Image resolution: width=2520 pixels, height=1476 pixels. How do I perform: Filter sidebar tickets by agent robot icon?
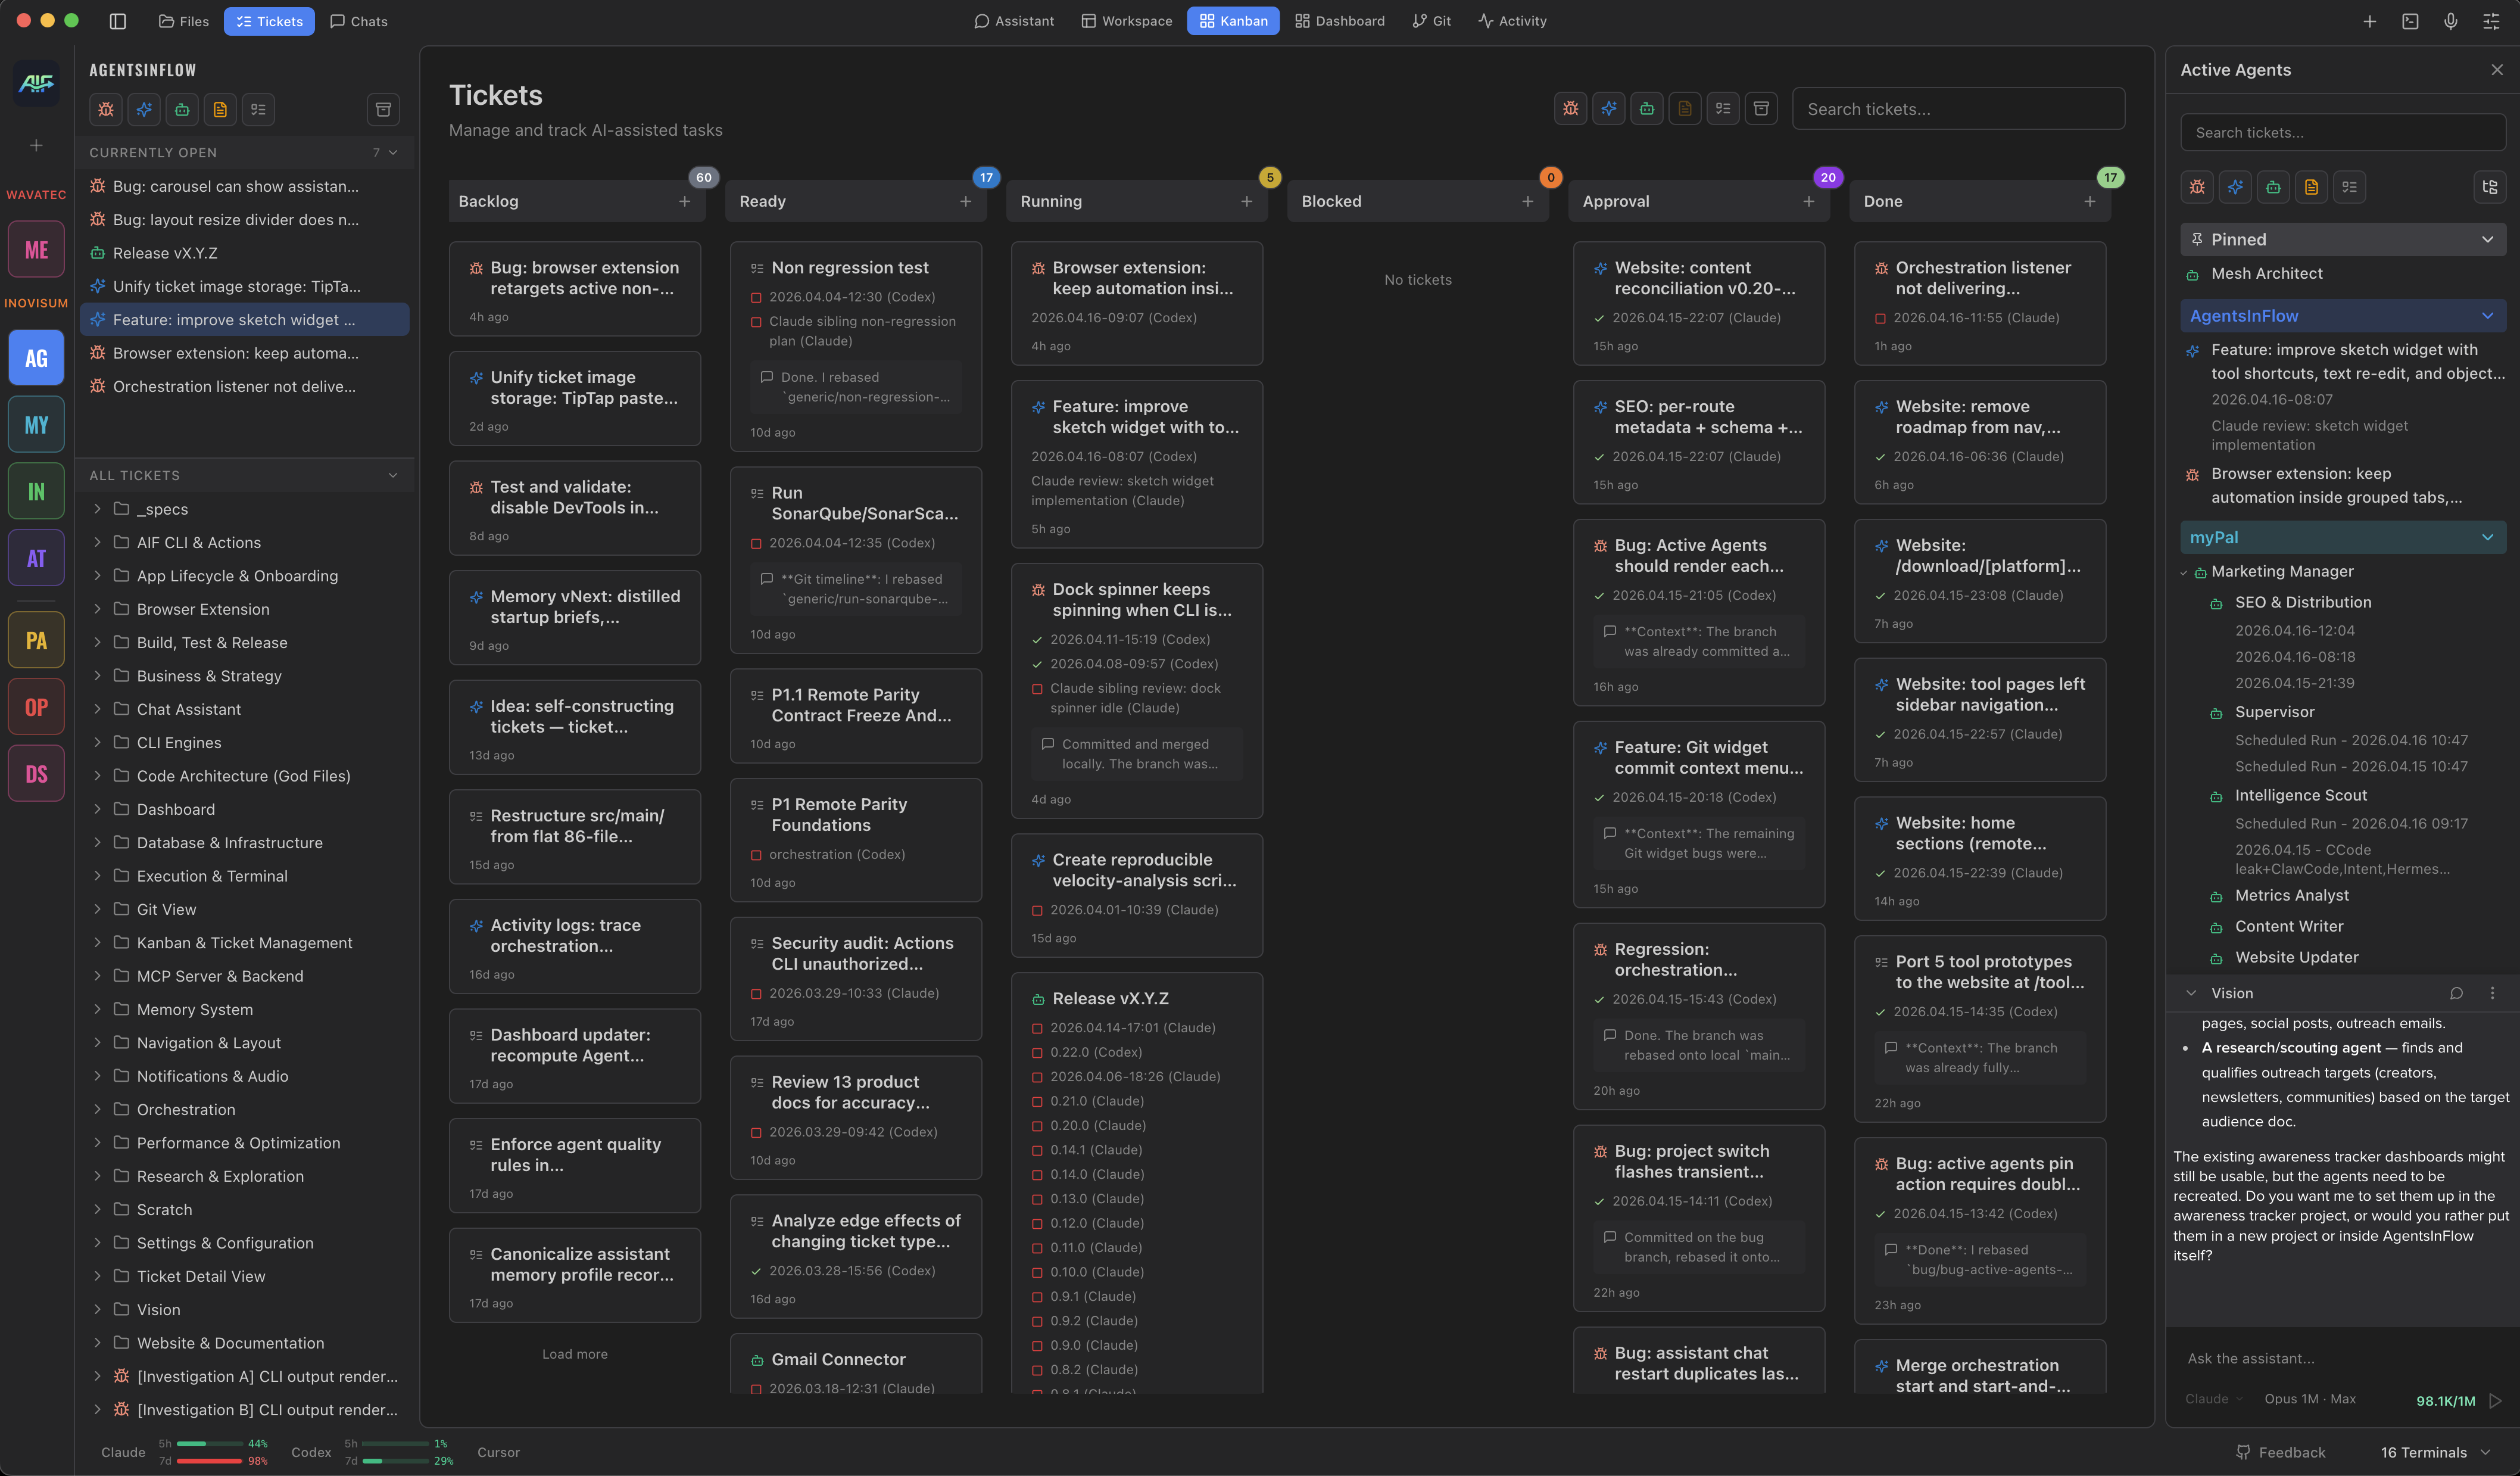(x=182, y=109)
